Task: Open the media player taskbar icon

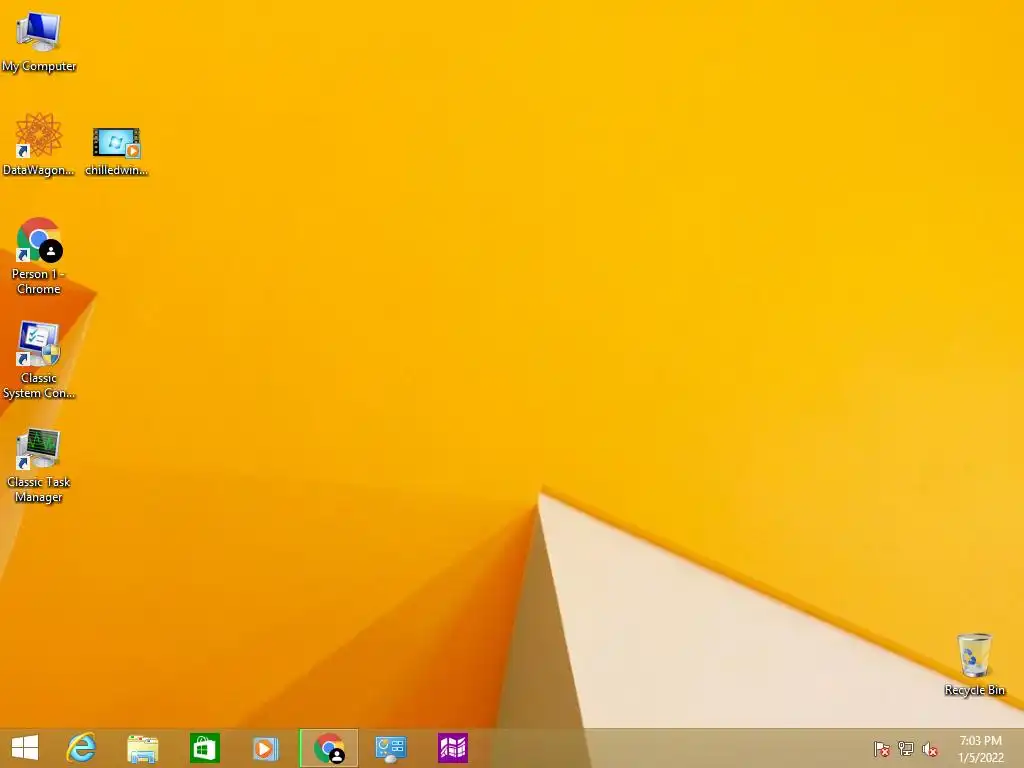Action: pyautogui.click(x=266, y=748)
